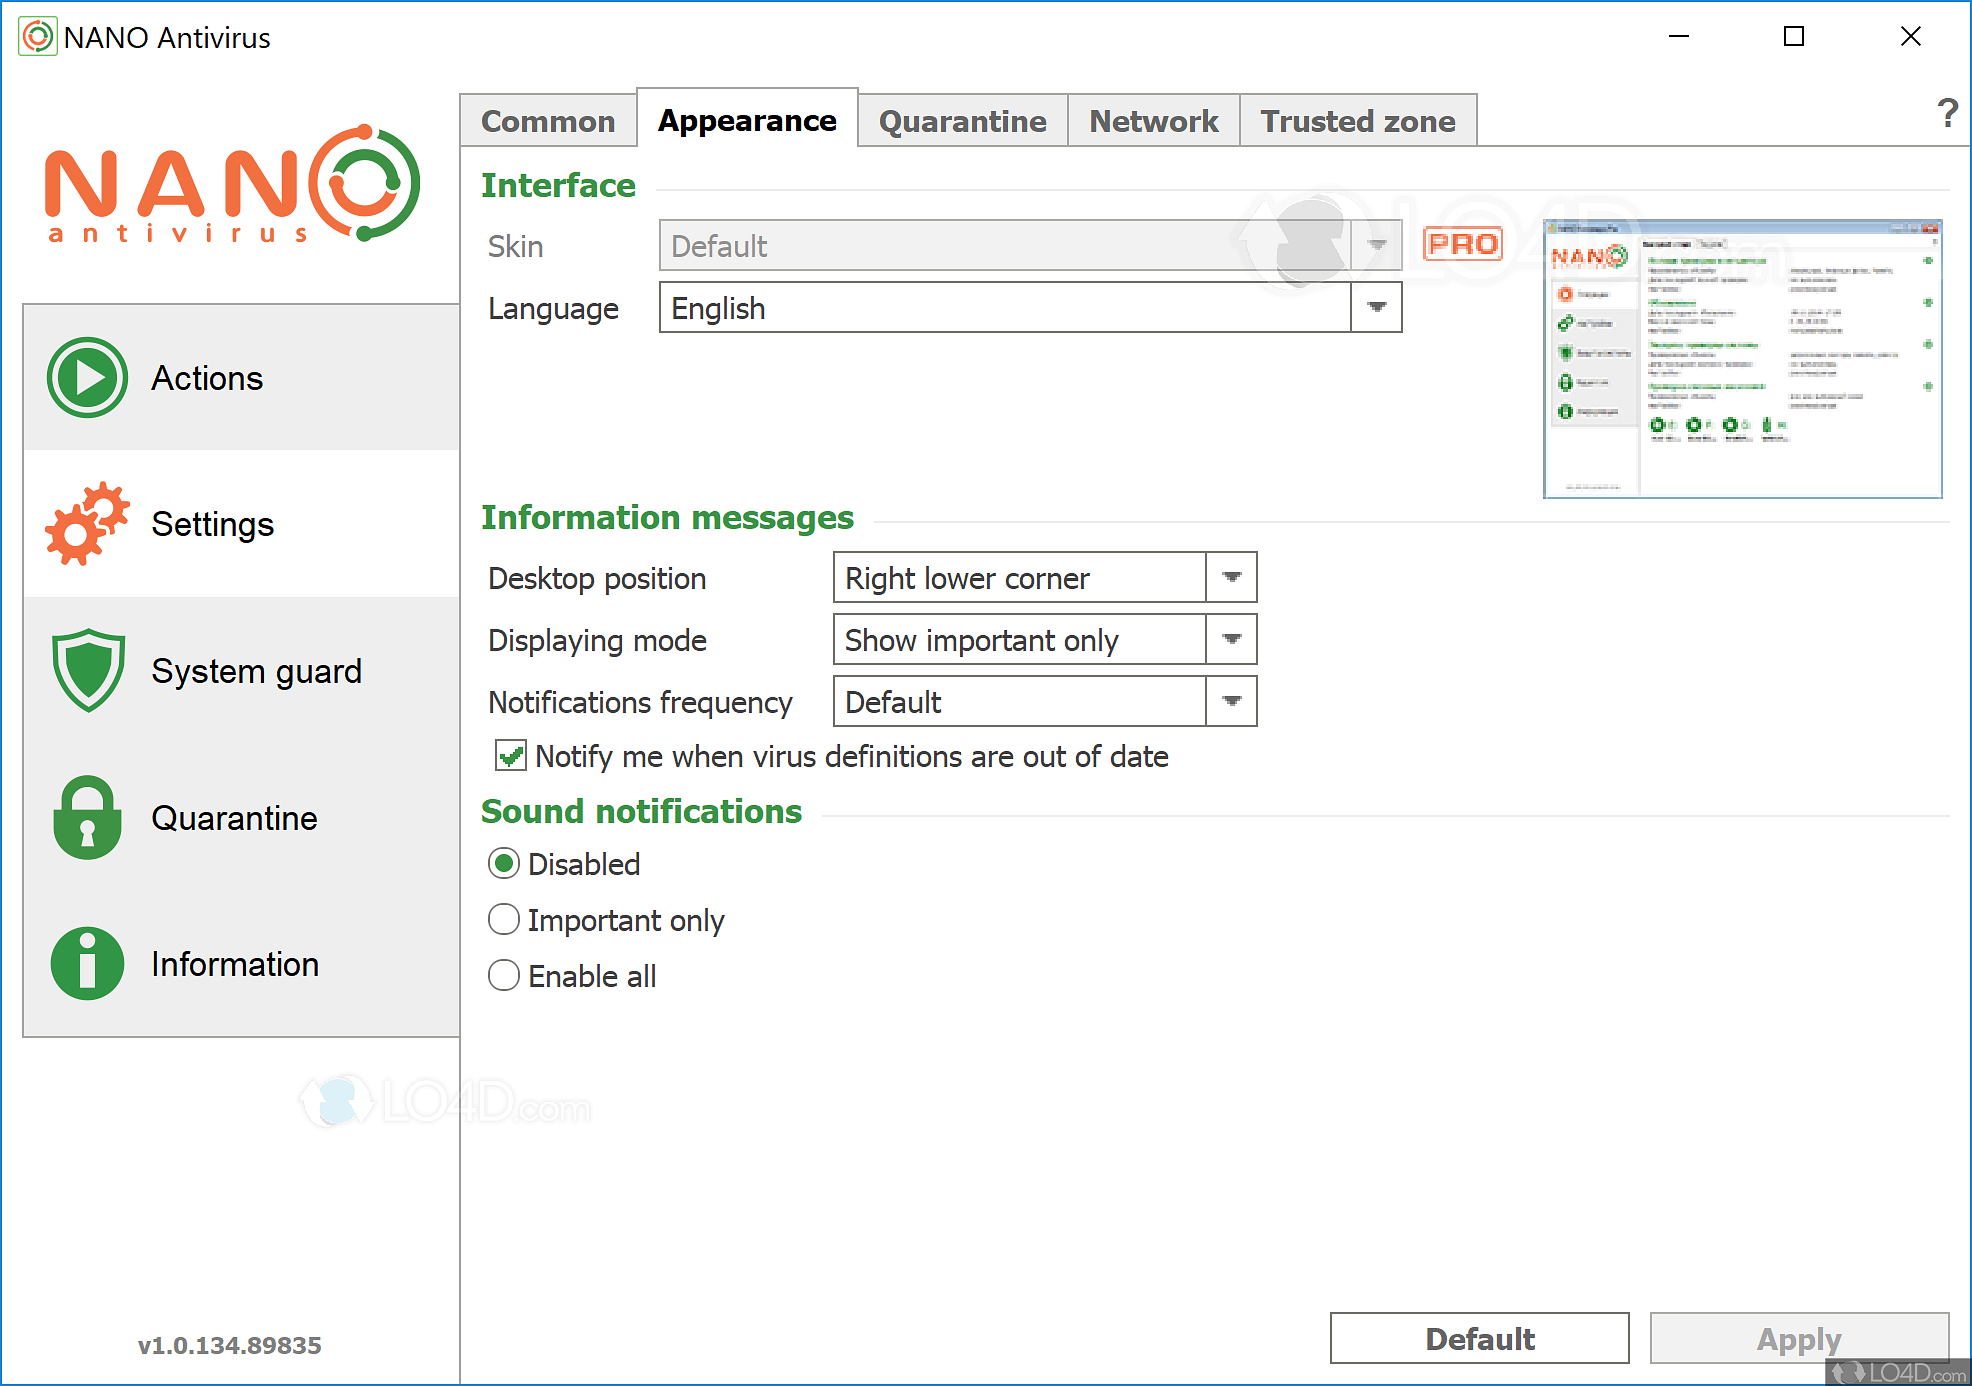This screenshot has width=1972, height=1386.
Task: Click the skin preview thumbnail
Action: (1742, 359)
